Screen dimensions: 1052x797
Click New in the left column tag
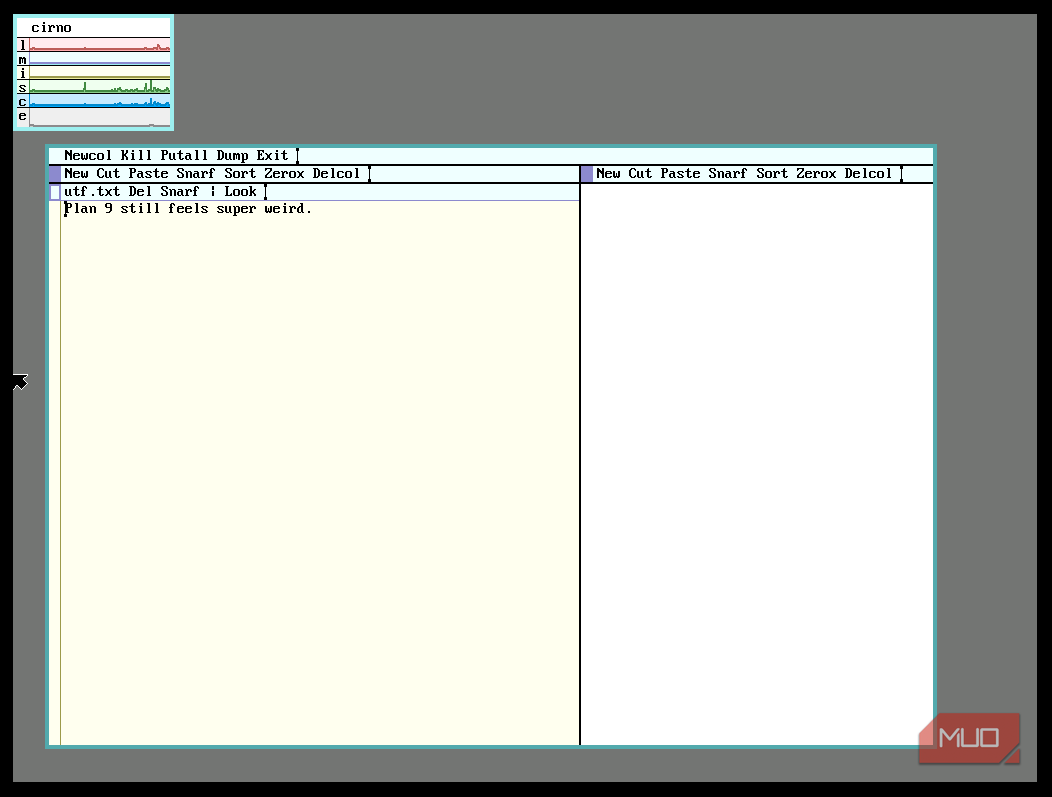[76, 174]
